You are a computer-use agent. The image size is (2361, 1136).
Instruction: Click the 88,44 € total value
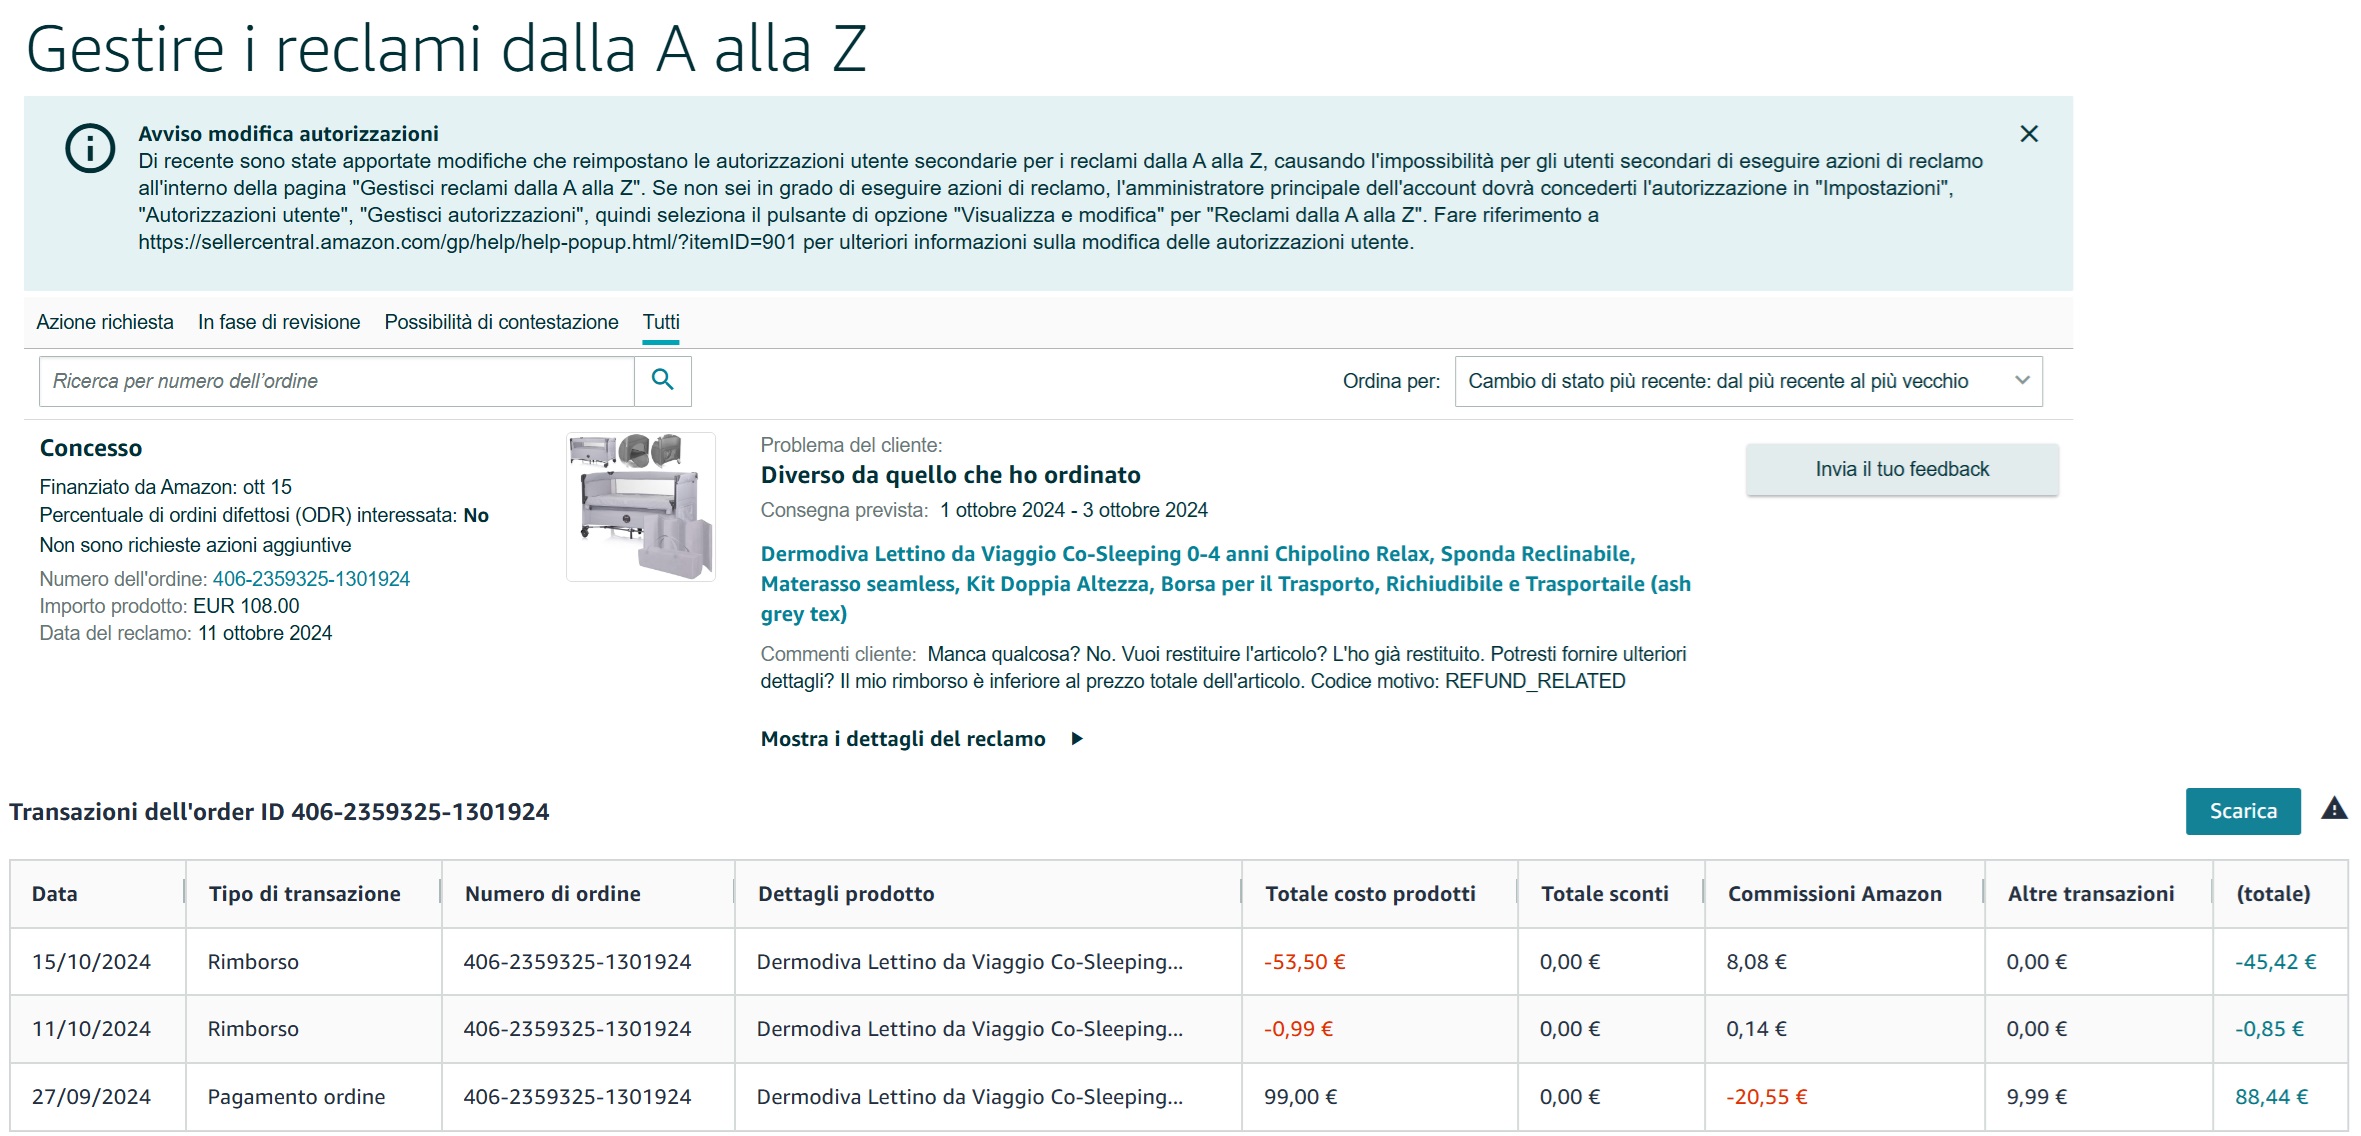[2271, 1097]
